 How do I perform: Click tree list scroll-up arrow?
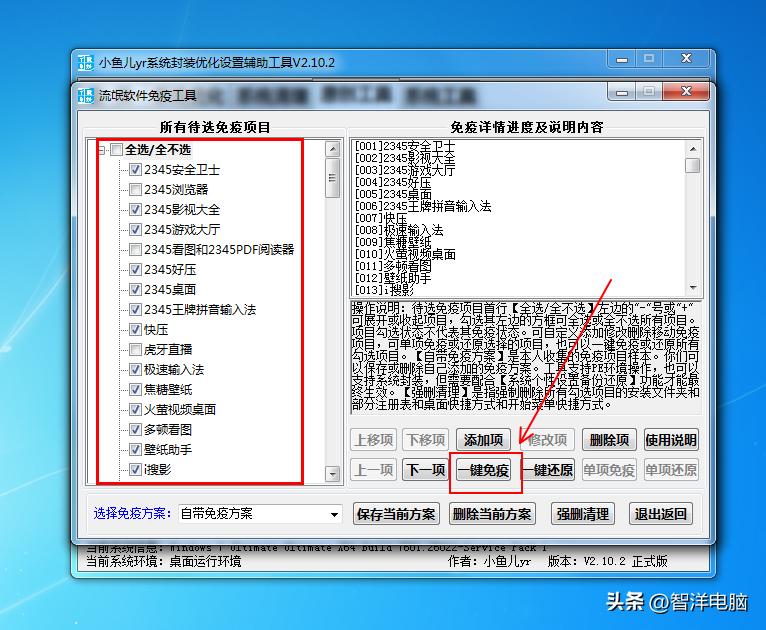(x=332, y=148)
